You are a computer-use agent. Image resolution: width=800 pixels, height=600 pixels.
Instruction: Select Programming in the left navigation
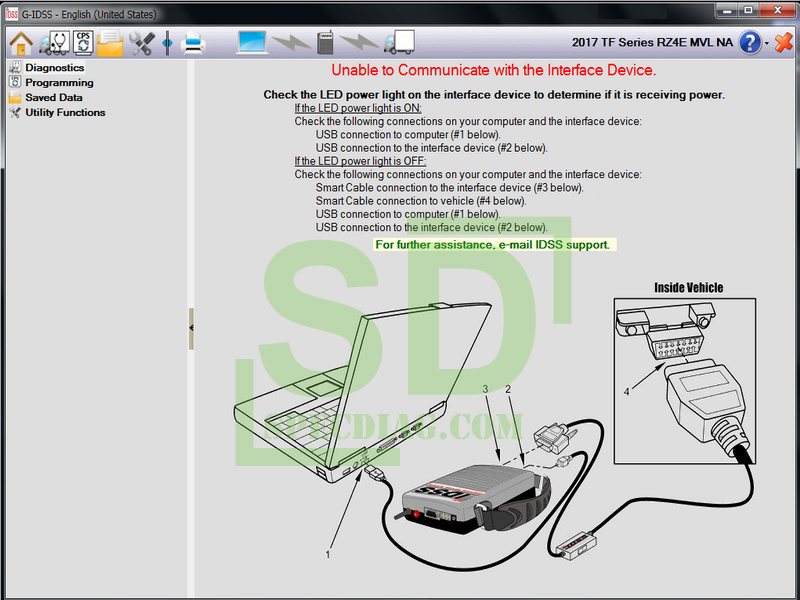tap(59, 83)
